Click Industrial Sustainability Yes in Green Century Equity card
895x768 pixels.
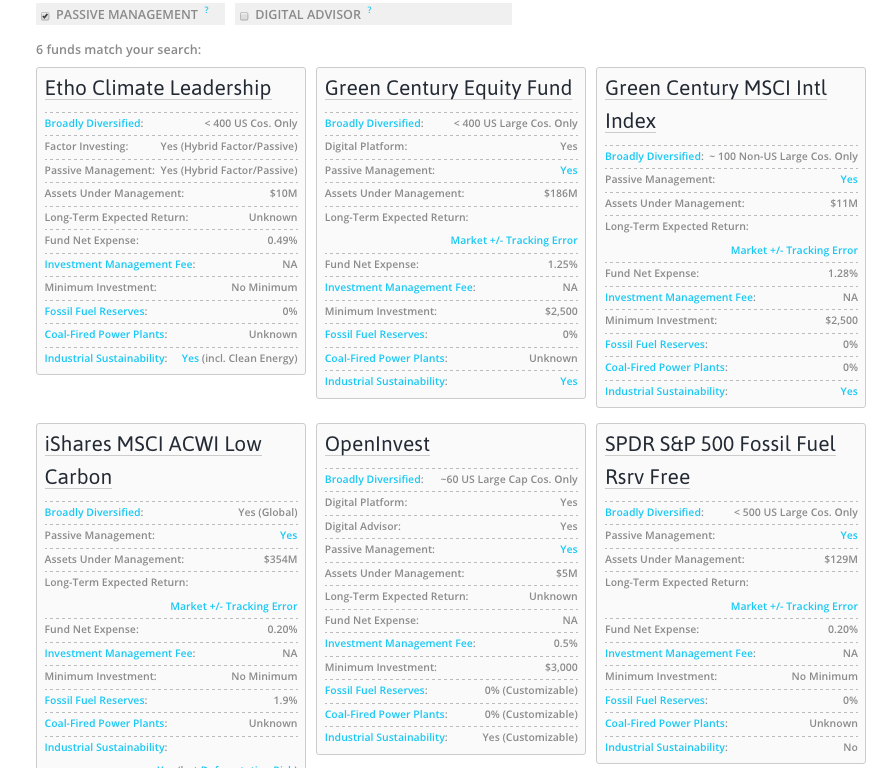(x=569, y=381)
